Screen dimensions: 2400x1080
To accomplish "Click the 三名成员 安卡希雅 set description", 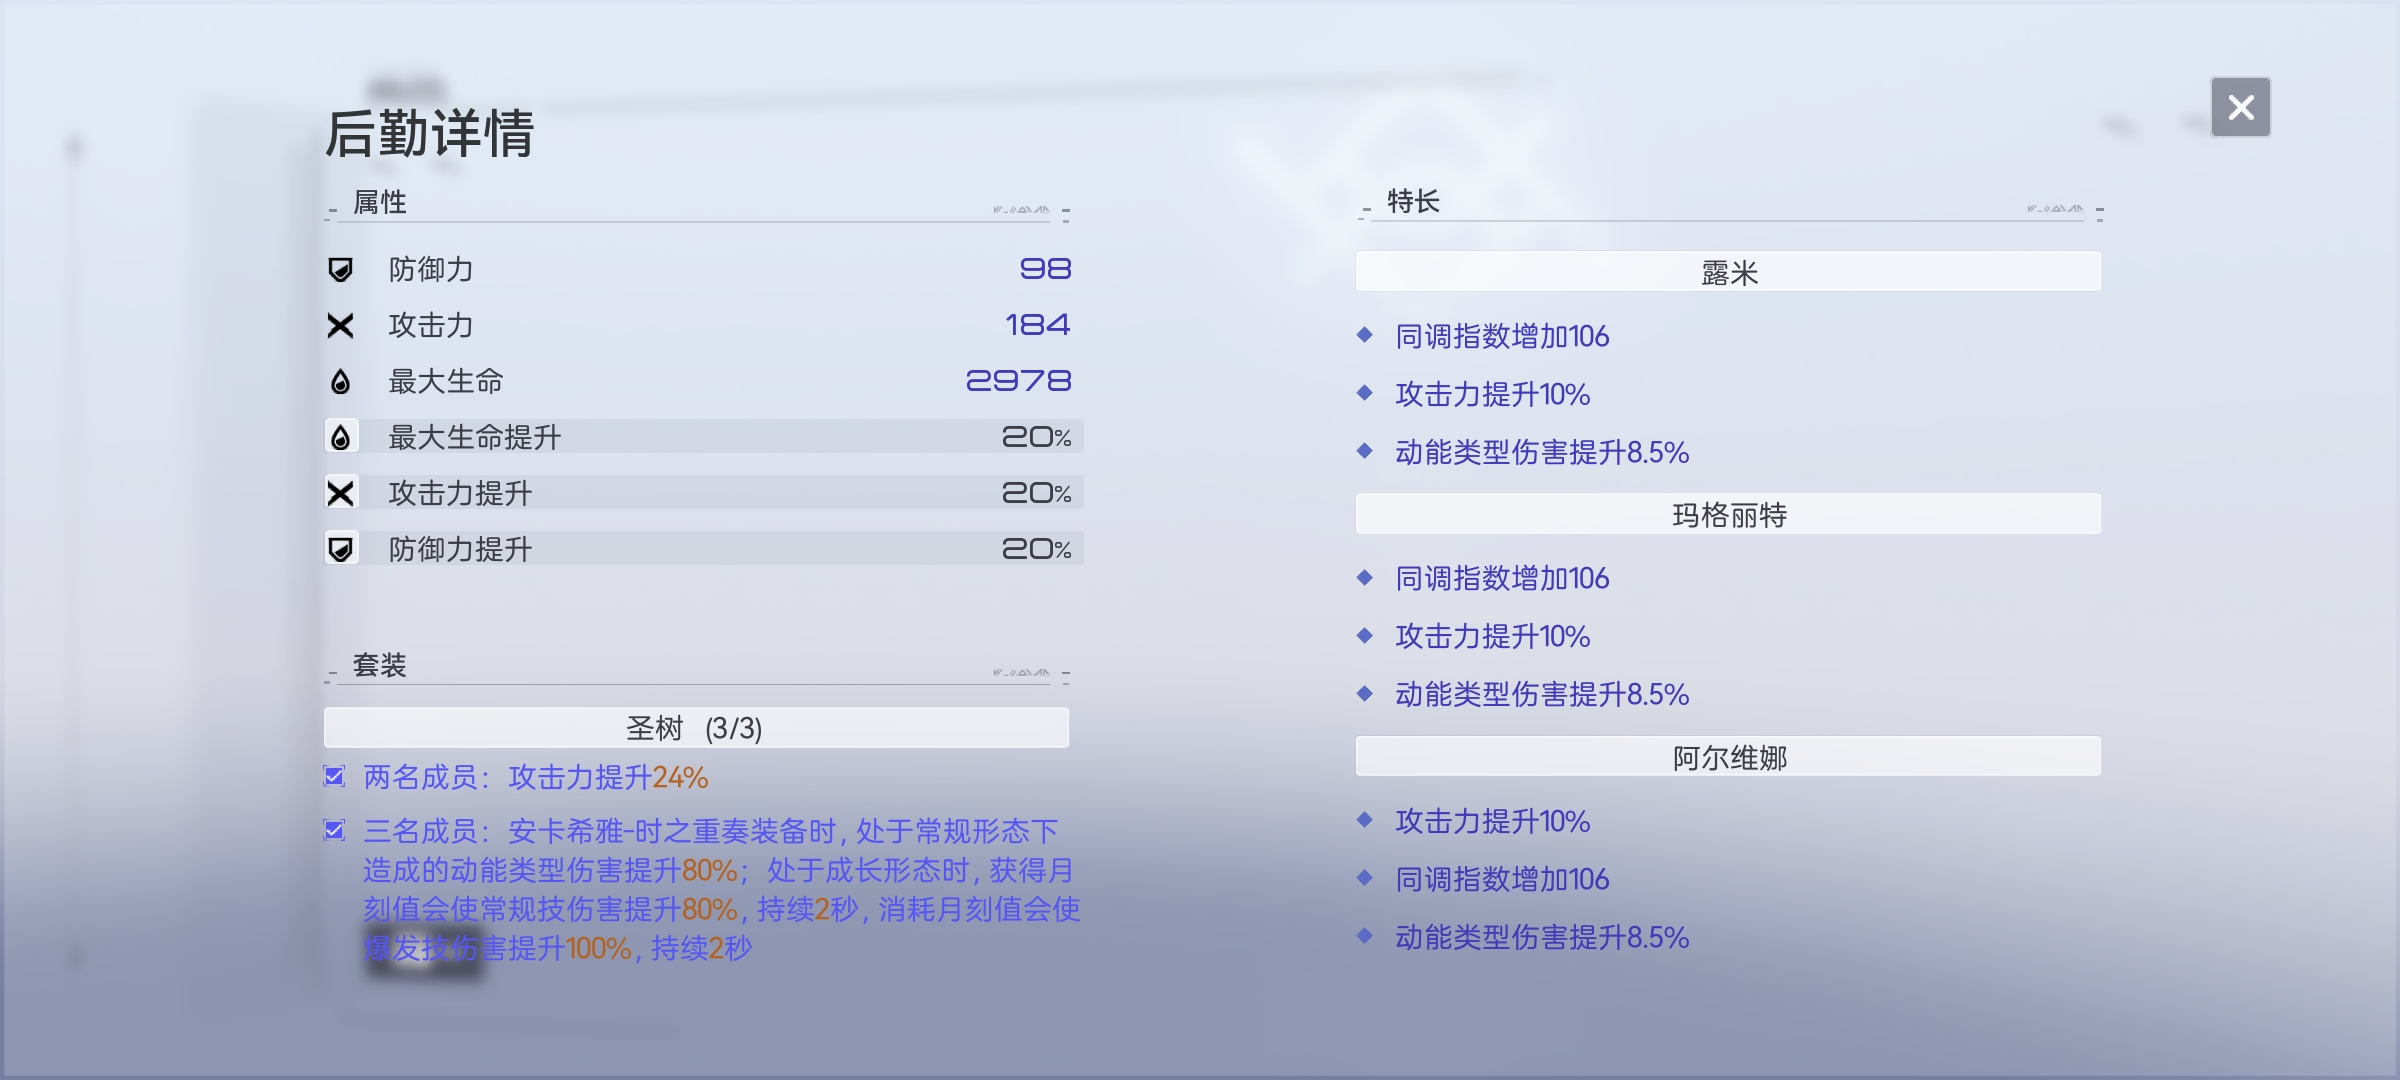I will pyautogui.click(x=721, y=889).
